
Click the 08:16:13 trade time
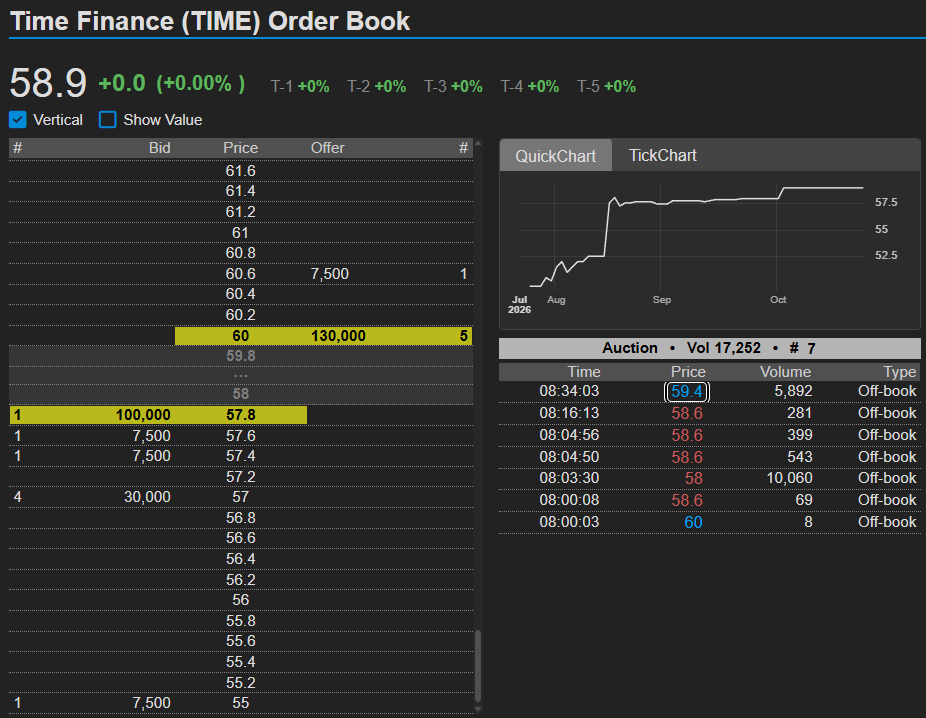coord(569,413)
